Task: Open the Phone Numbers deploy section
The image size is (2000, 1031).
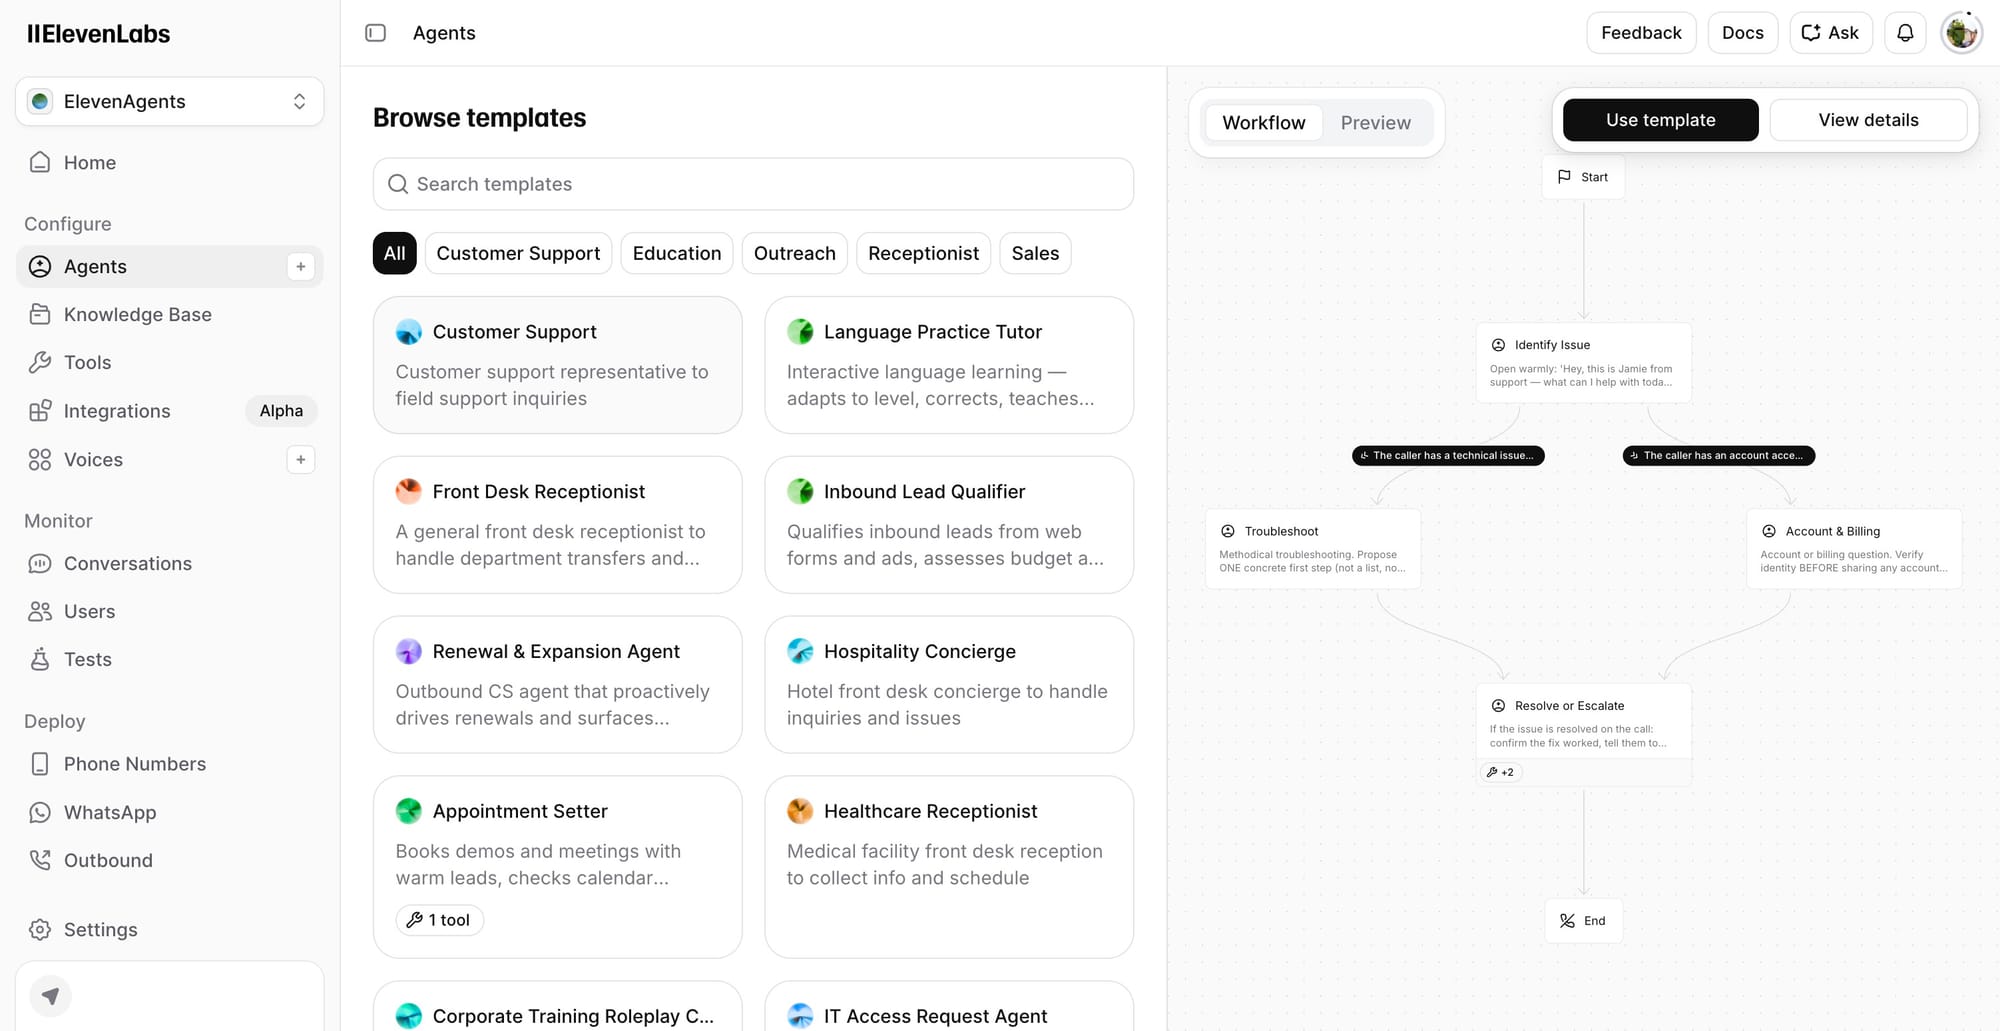Action: [x=133, y=763]
